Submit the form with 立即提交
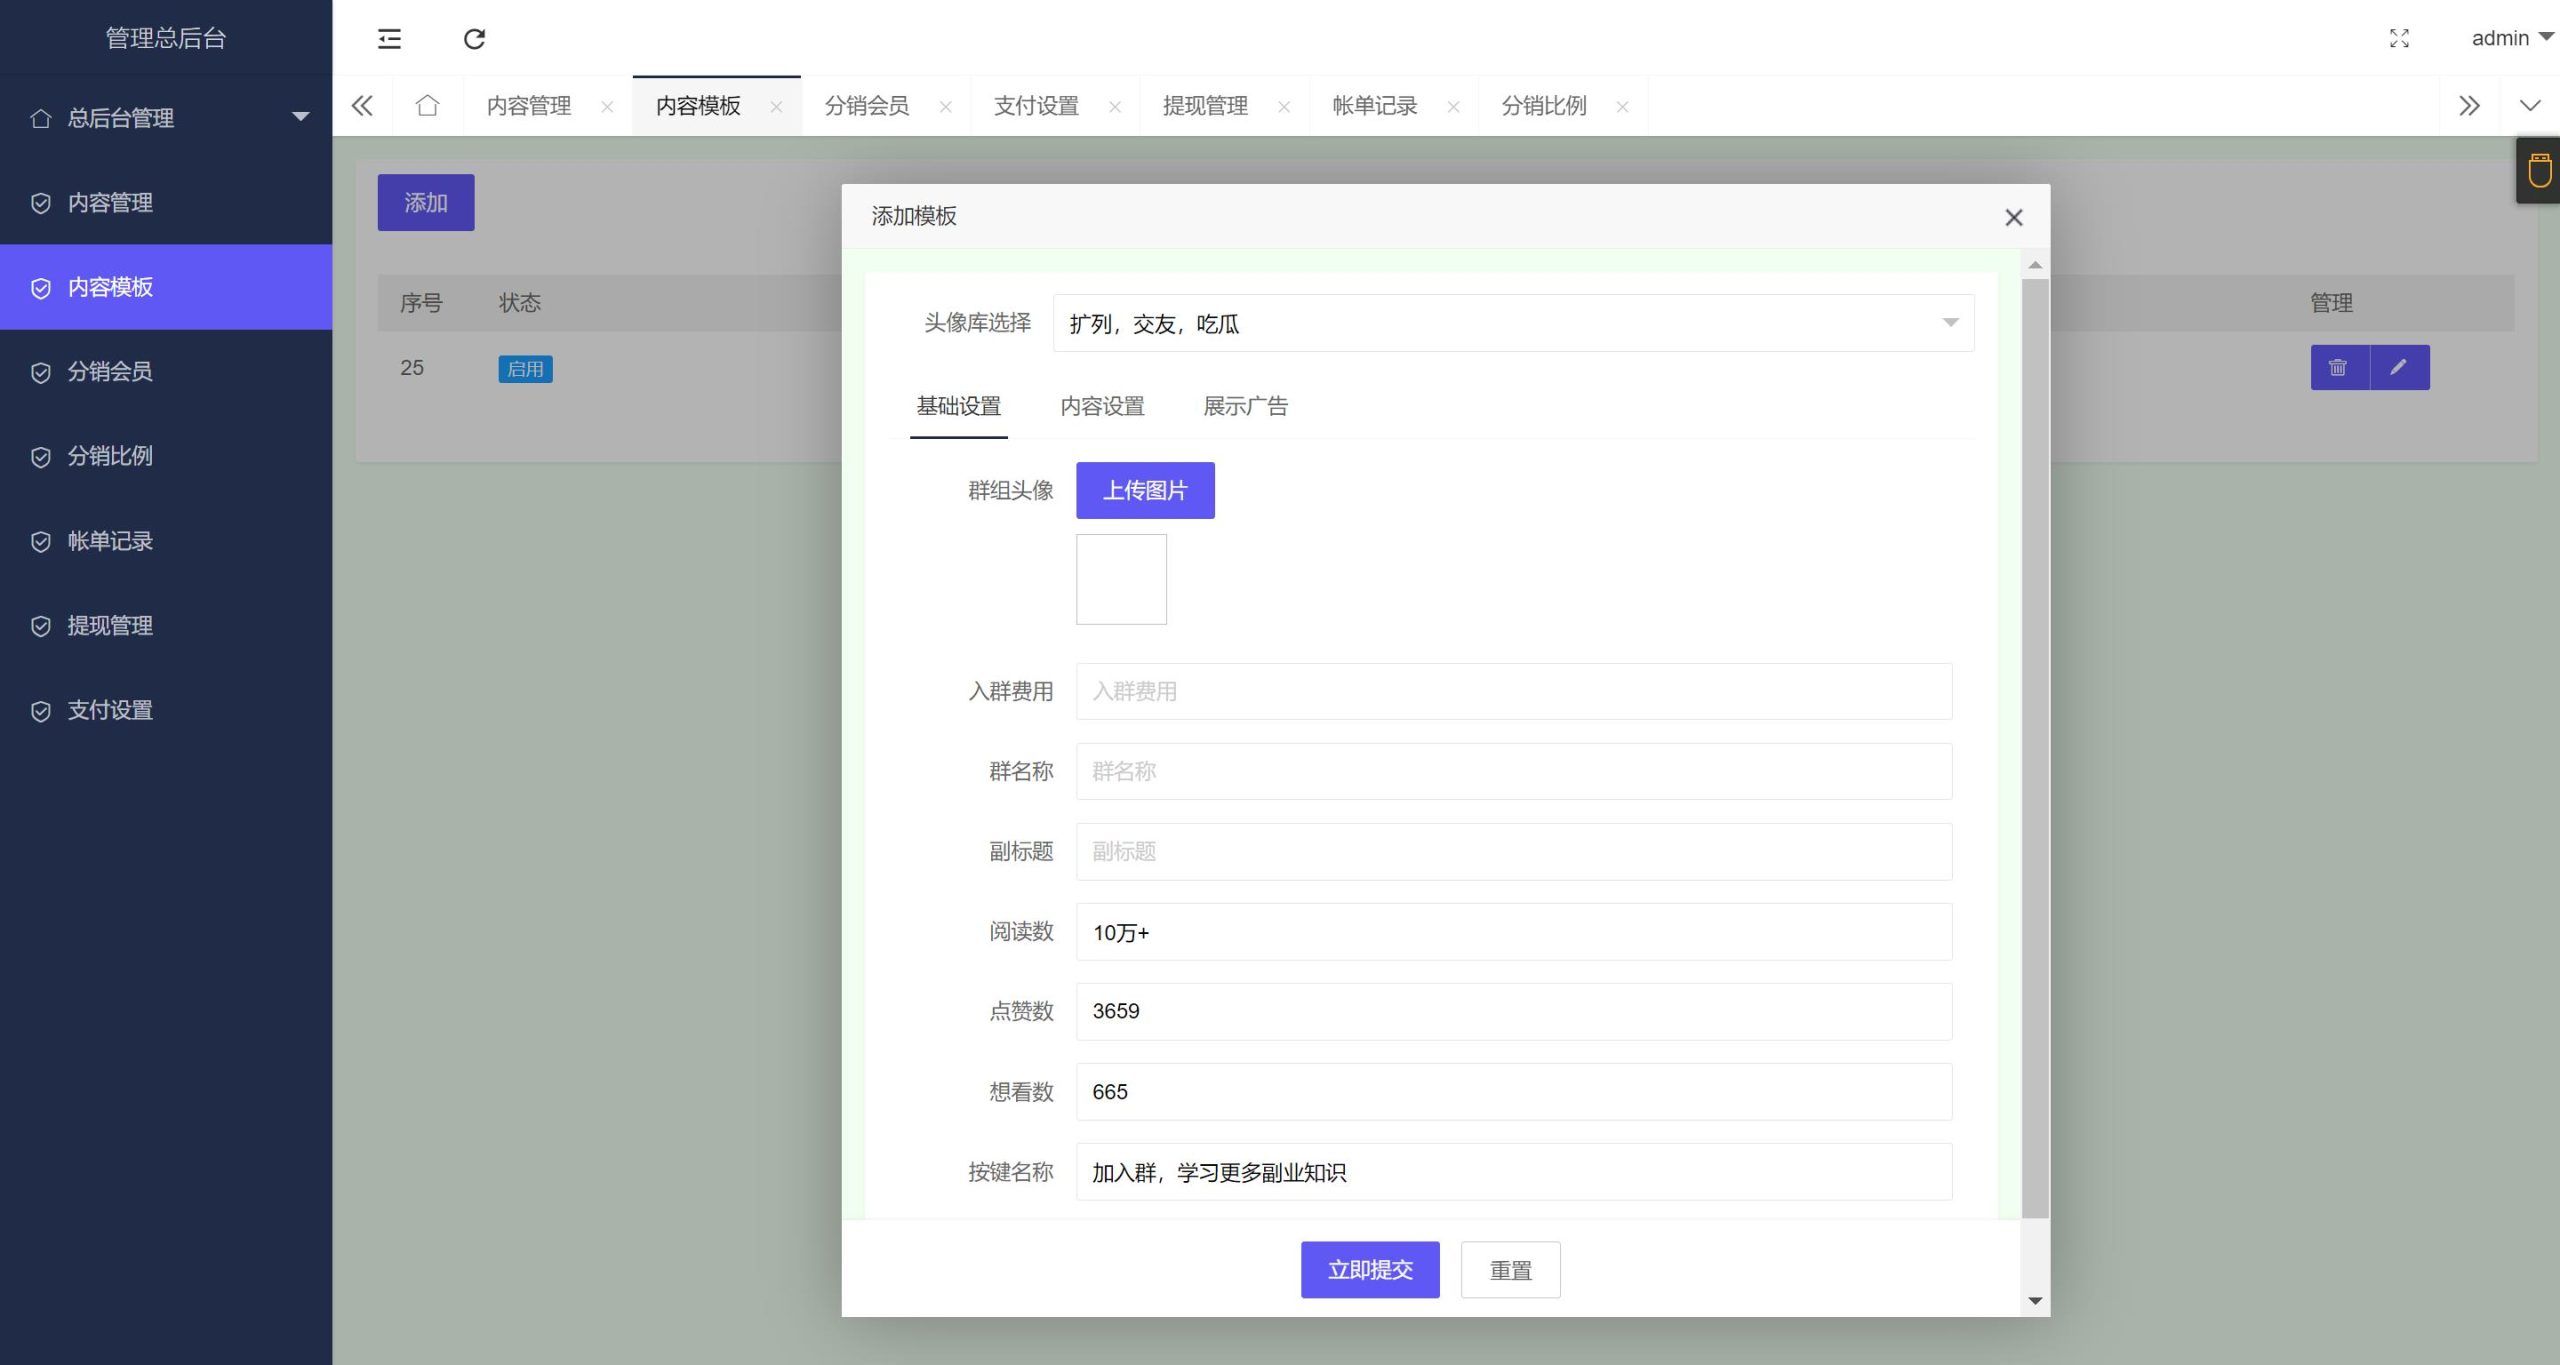The height and width of the screenshot is (1365, 2560). (x=1369, y=1269)
